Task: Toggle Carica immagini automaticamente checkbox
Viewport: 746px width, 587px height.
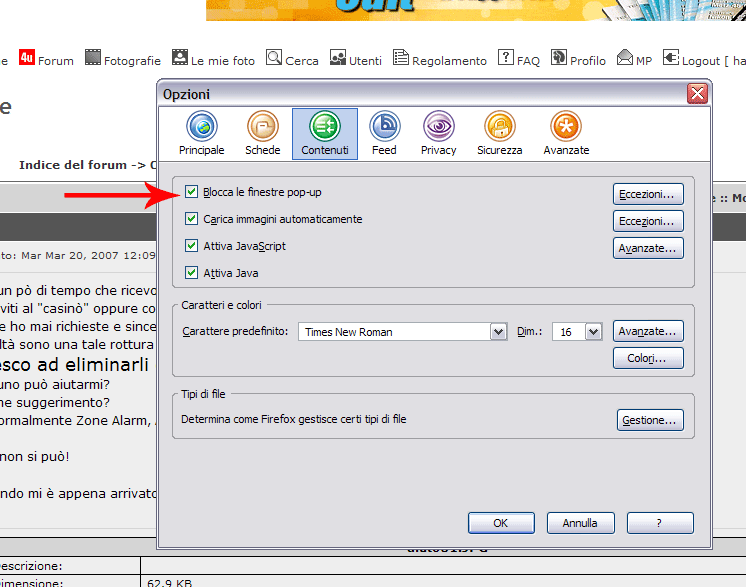Action: (x=191, y=219)
